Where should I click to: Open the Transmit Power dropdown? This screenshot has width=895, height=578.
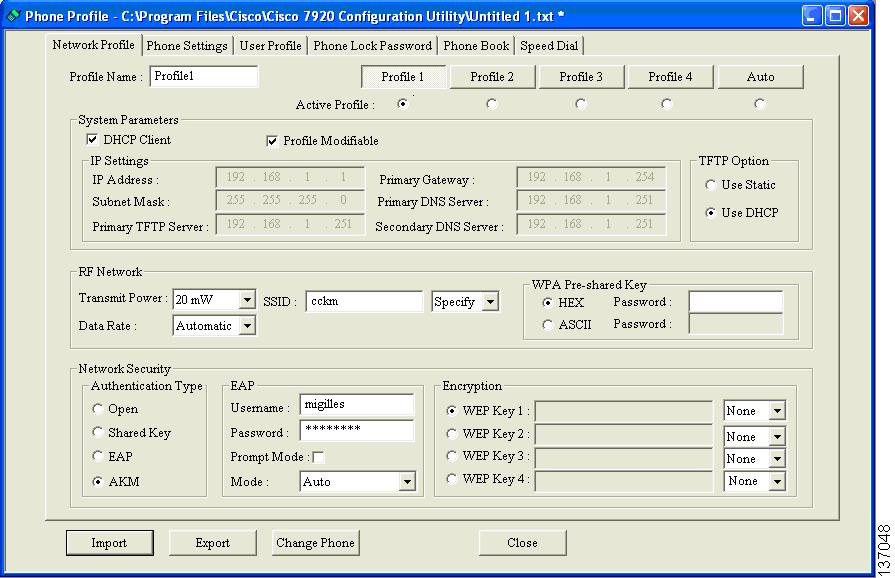(x=247, y=300)
